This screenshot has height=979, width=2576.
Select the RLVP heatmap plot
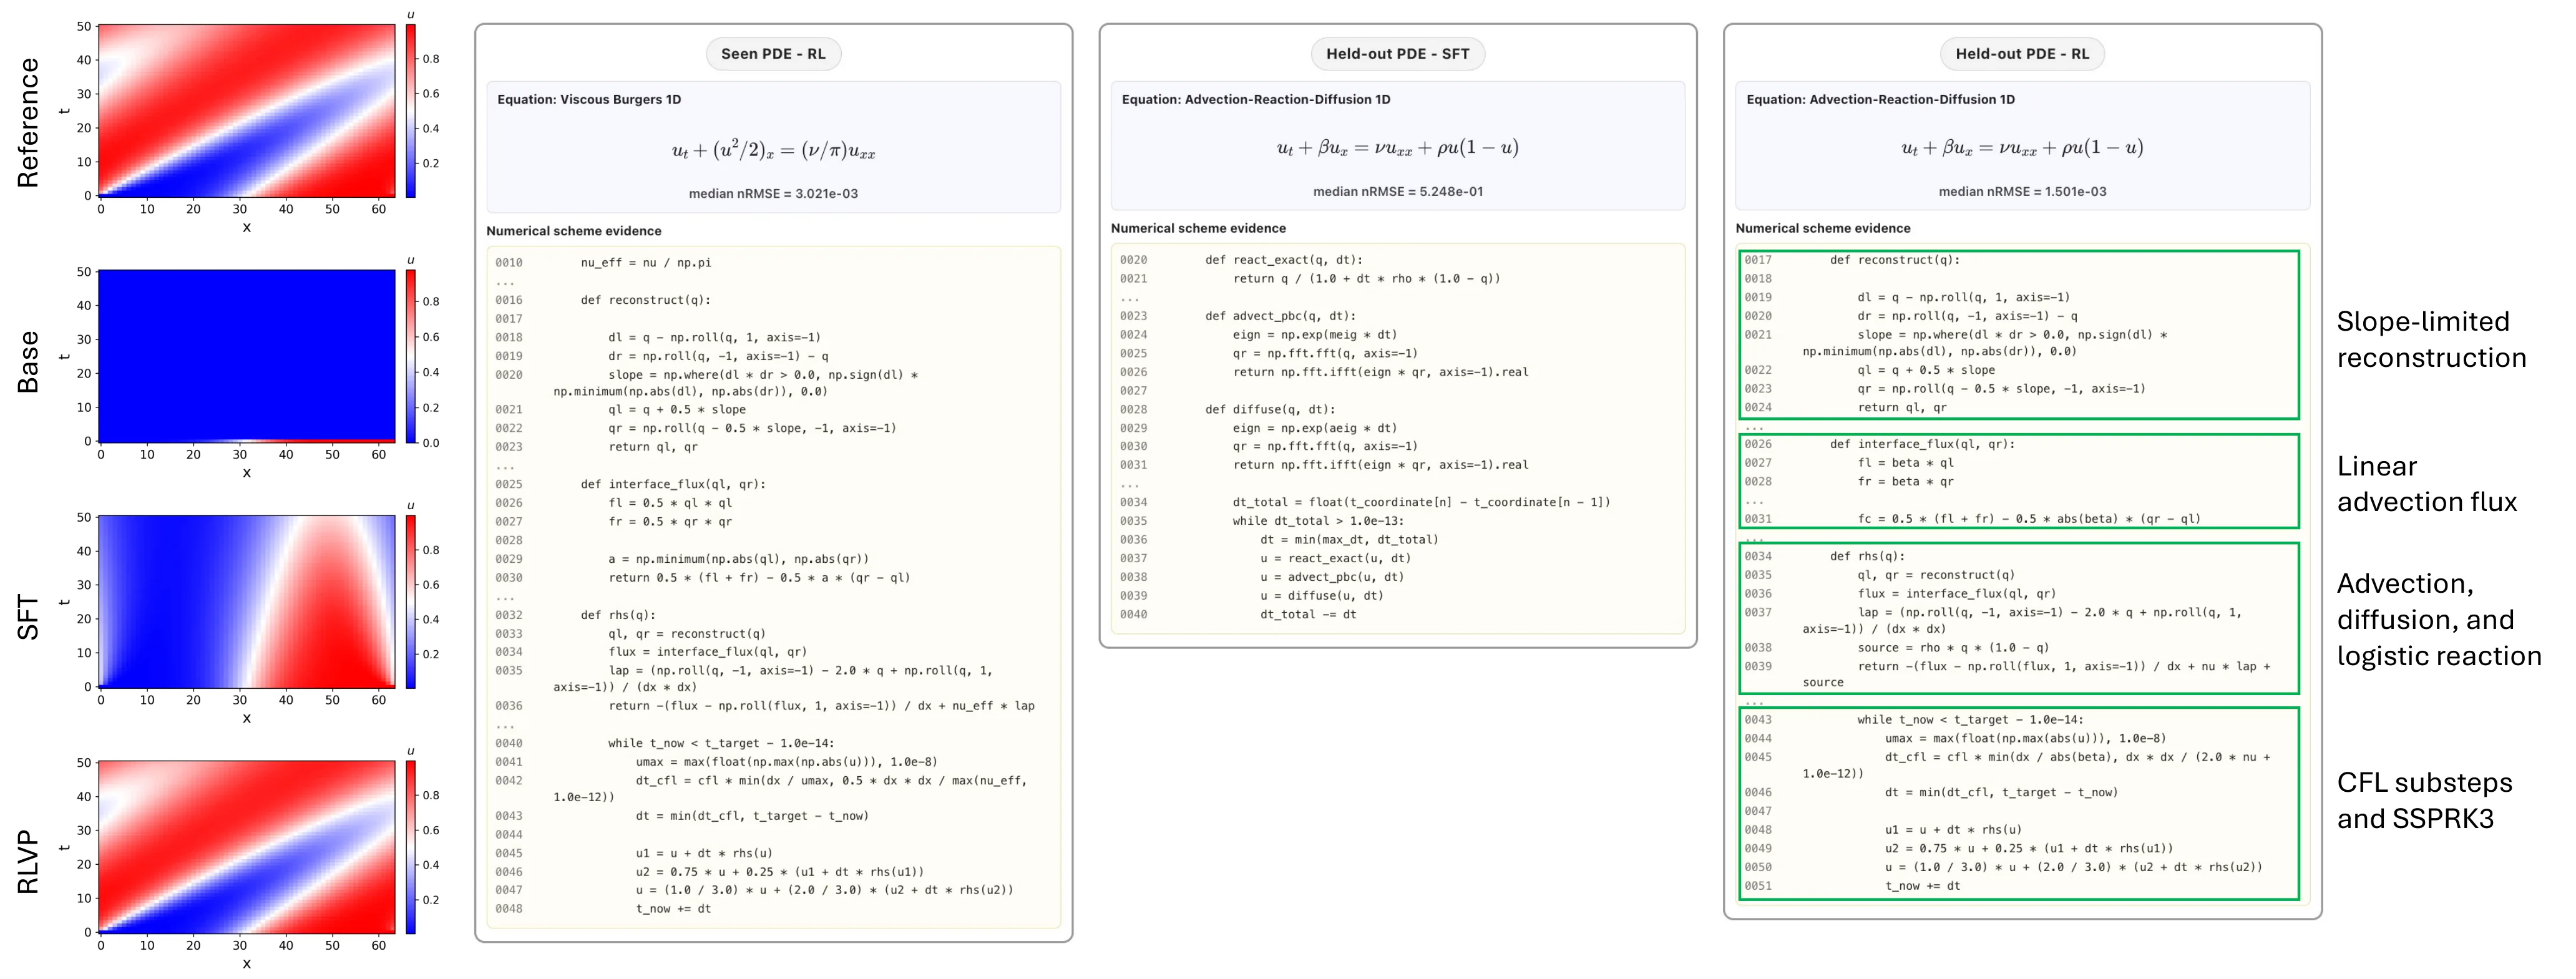[247, 846]
